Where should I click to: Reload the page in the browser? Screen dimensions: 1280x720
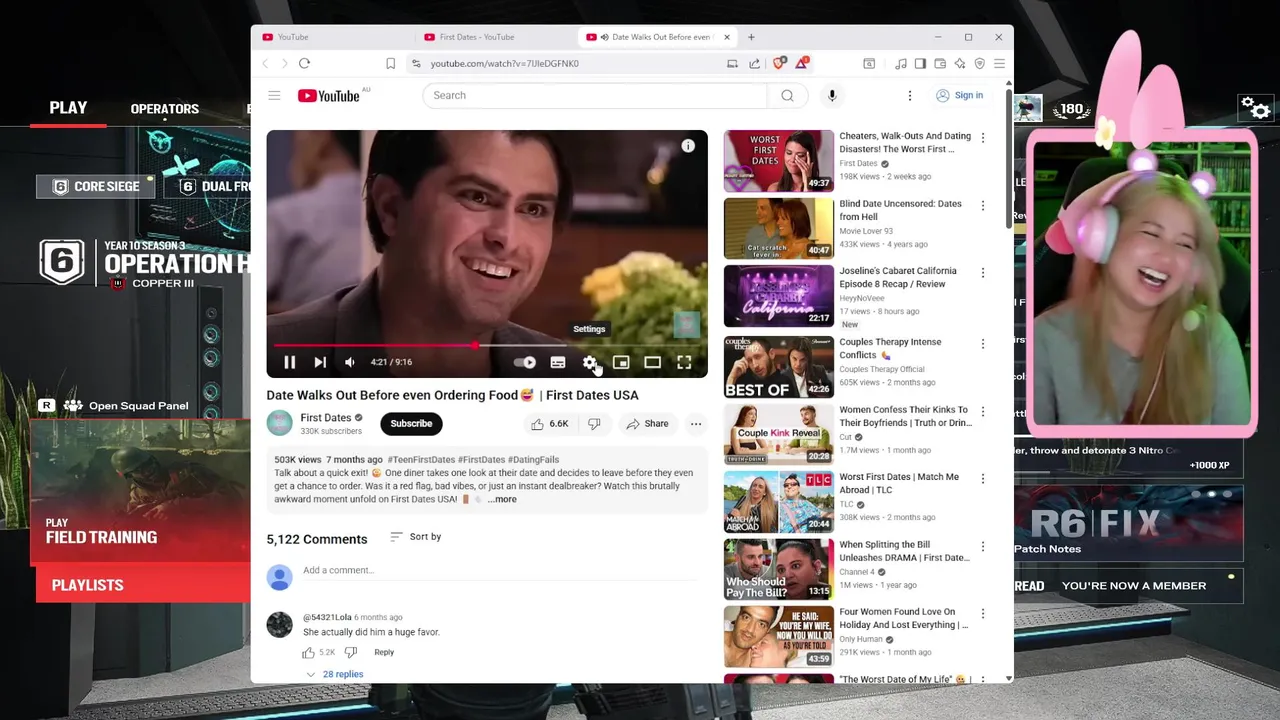coord(304,63)
